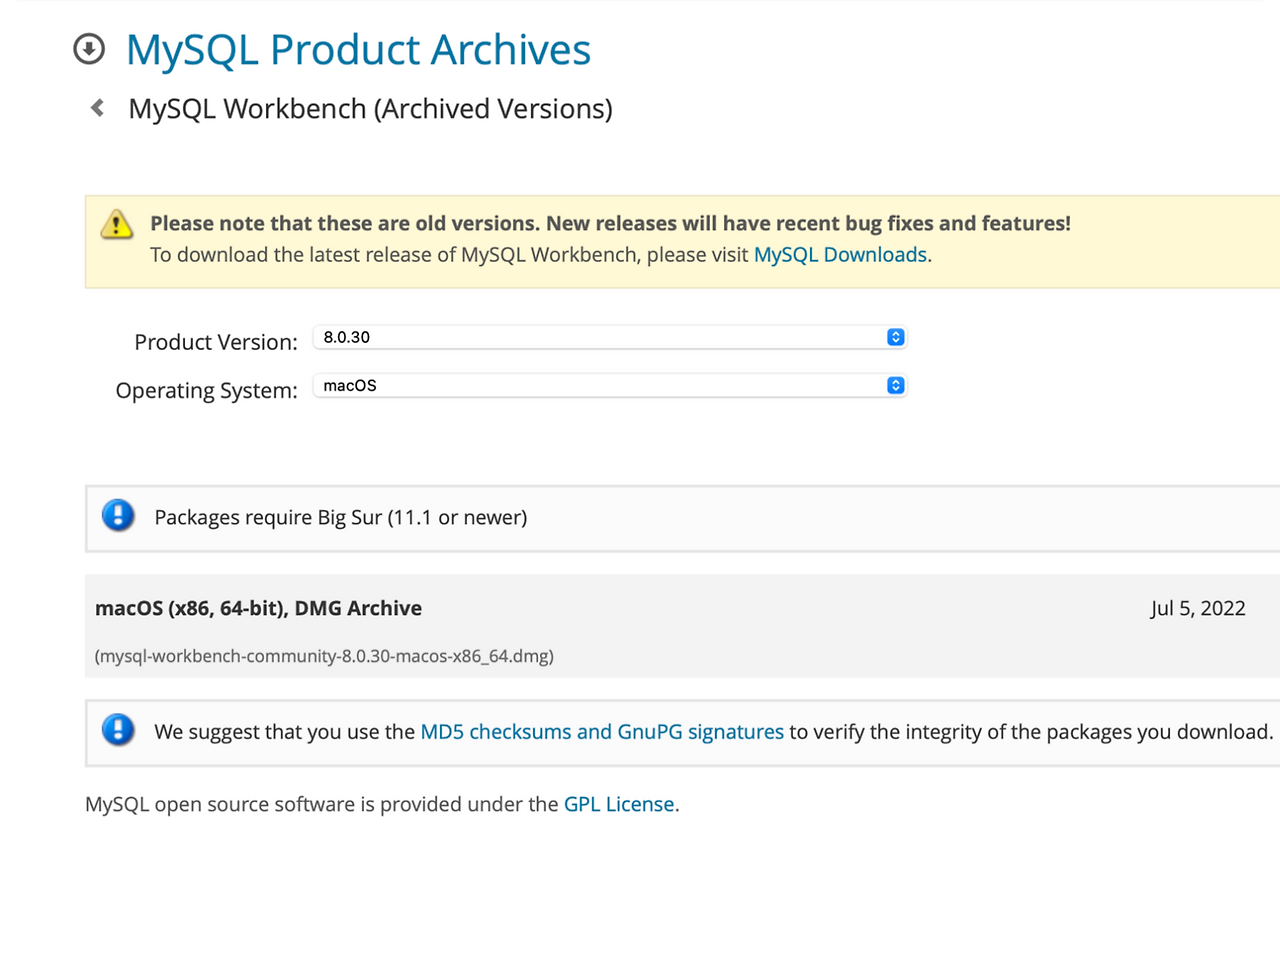Follow the GPL License link

tap(619, 804)
